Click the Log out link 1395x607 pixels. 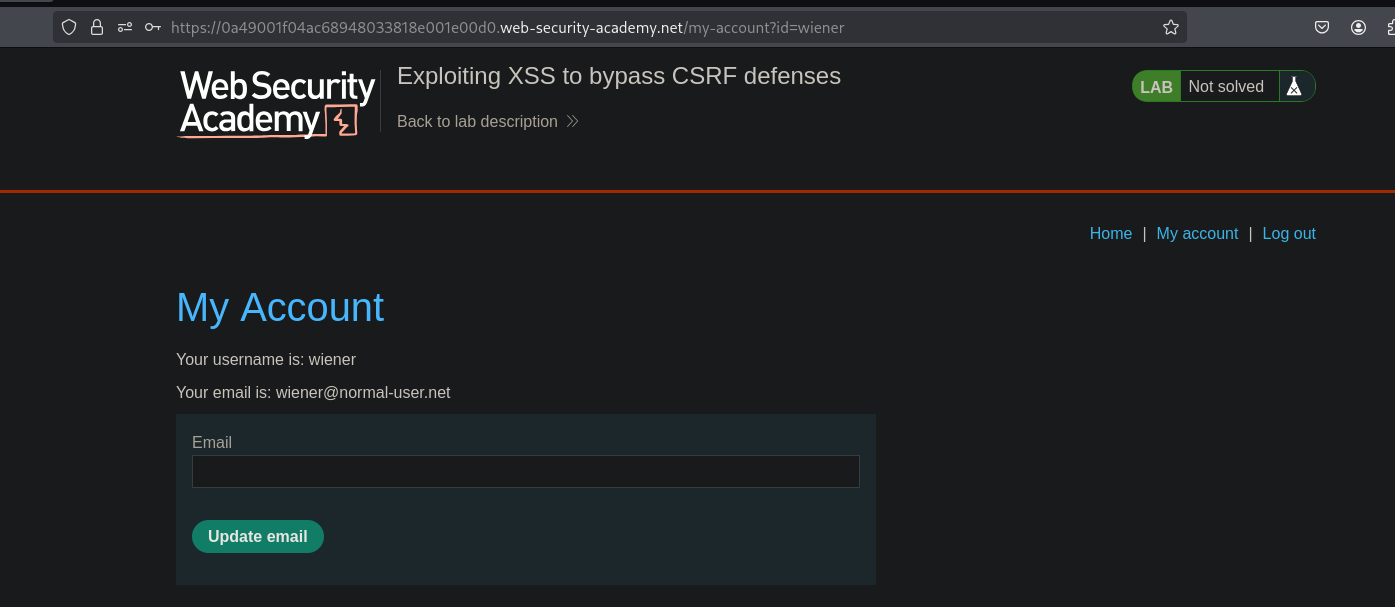[1289, 234]
